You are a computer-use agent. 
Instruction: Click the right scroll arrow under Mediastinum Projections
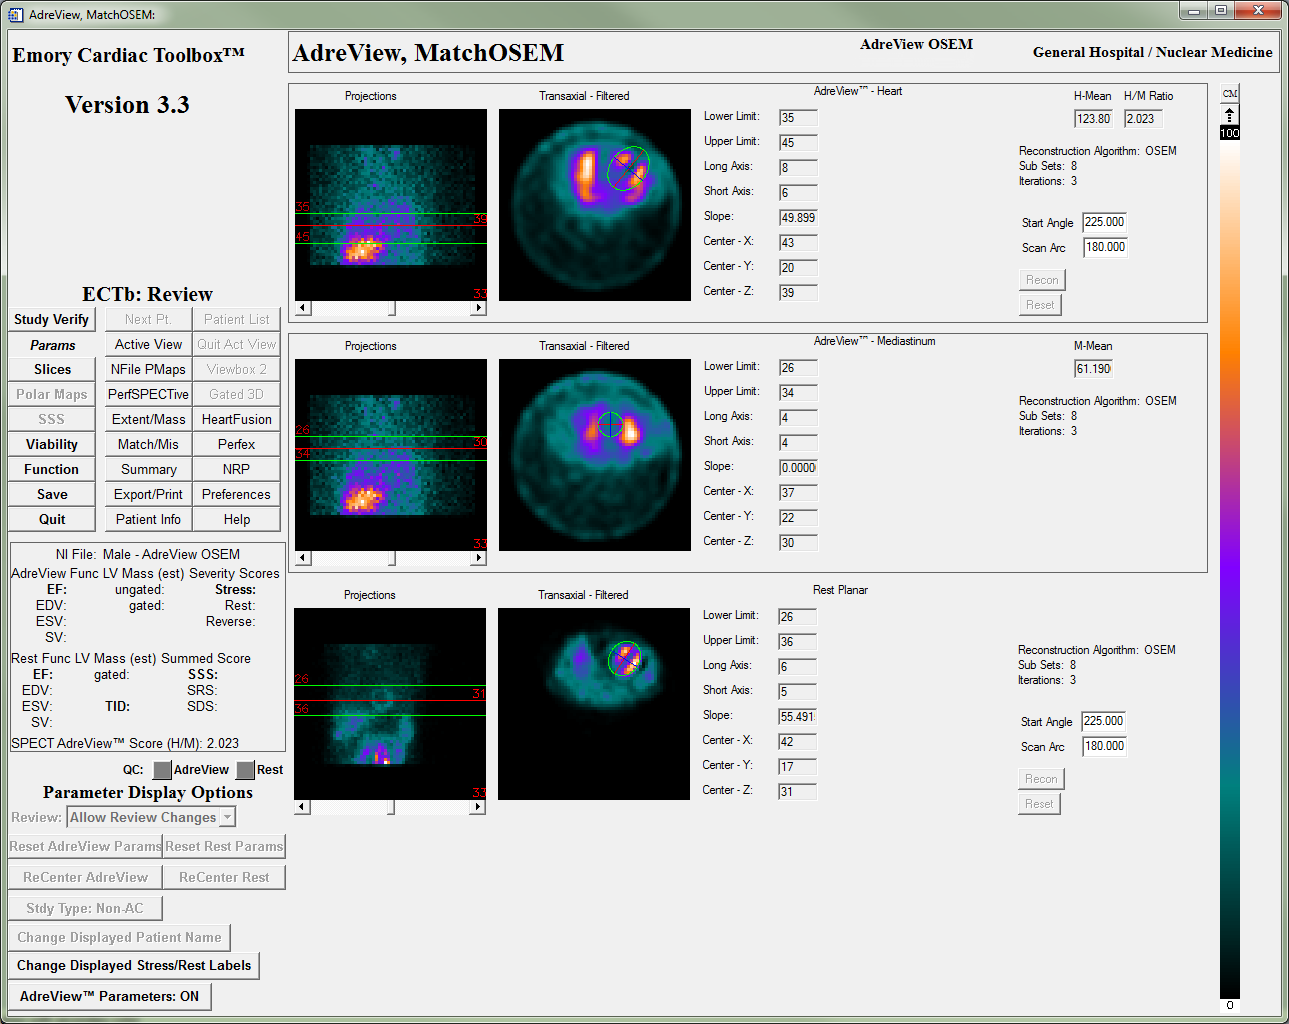[x=479, y=558]
